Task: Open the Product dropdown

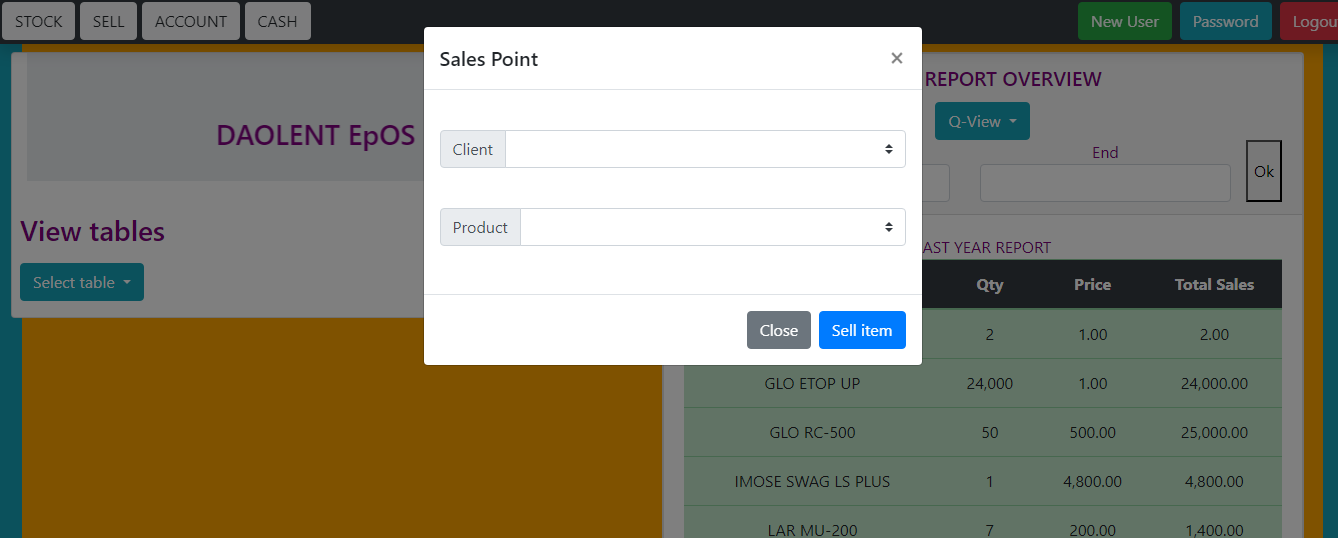Action: (712, 227)
